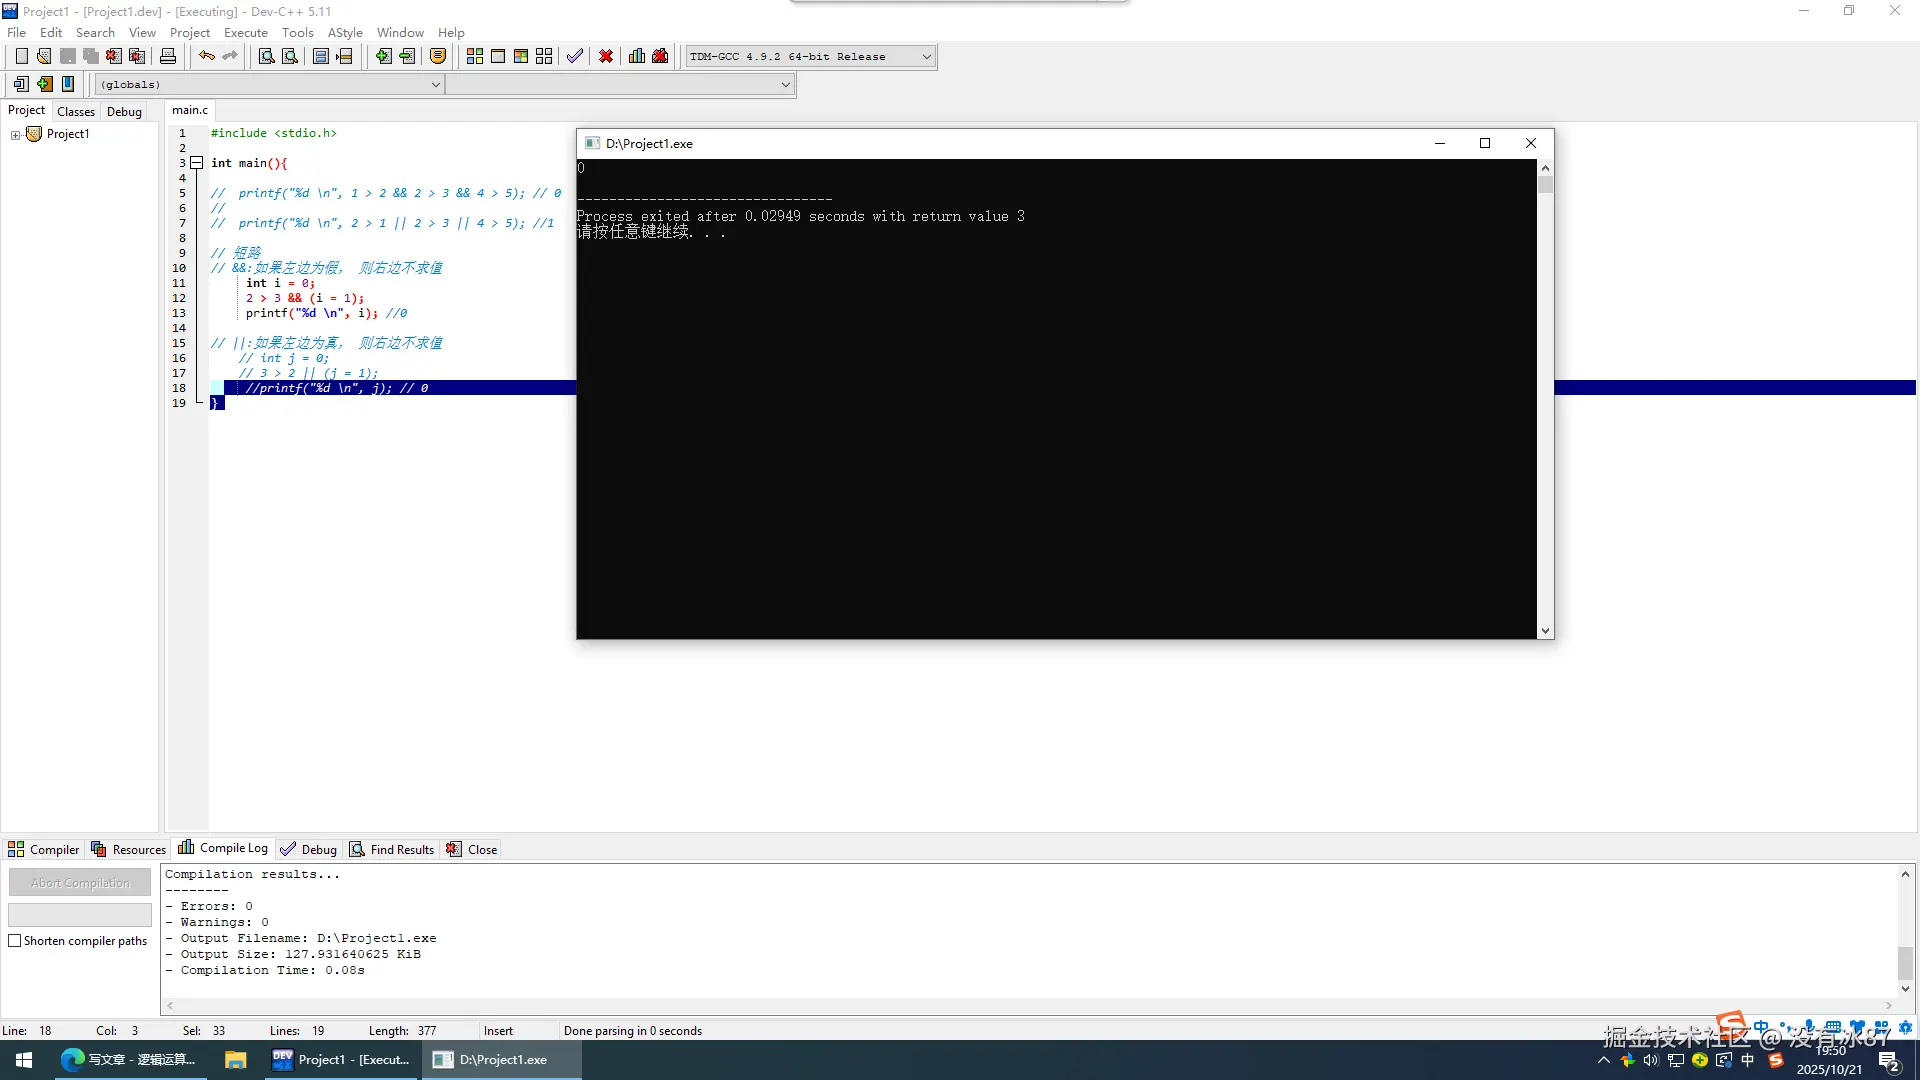Toggle Shorten compiler paths checkbox
This screenshot has width=1920, height=1080.
15,941
